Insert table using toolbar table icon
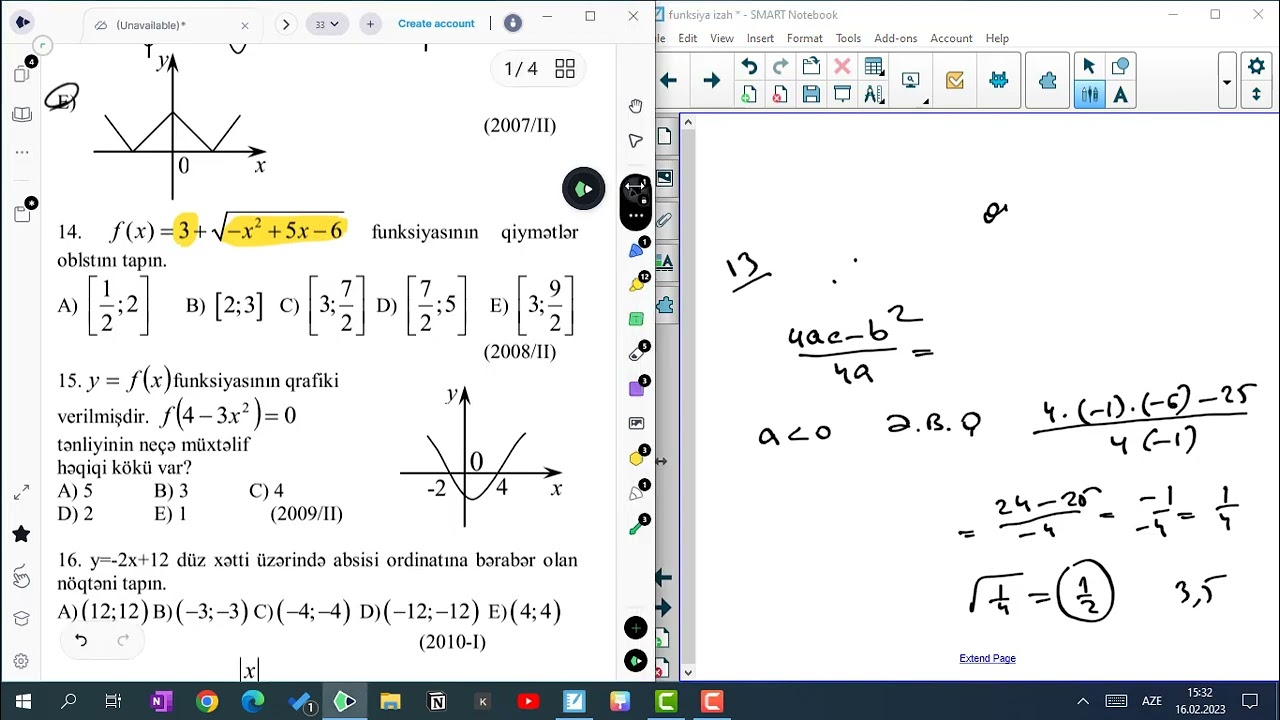This screenshot has width=1280, height=720. (x=873, y=67)
